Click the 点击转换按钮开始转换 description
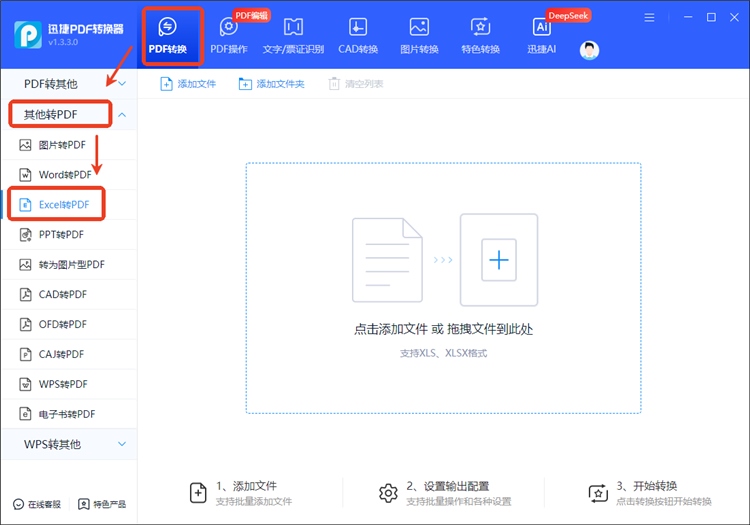The height and width of the screenshot is (525, 750). pos(664,502)
